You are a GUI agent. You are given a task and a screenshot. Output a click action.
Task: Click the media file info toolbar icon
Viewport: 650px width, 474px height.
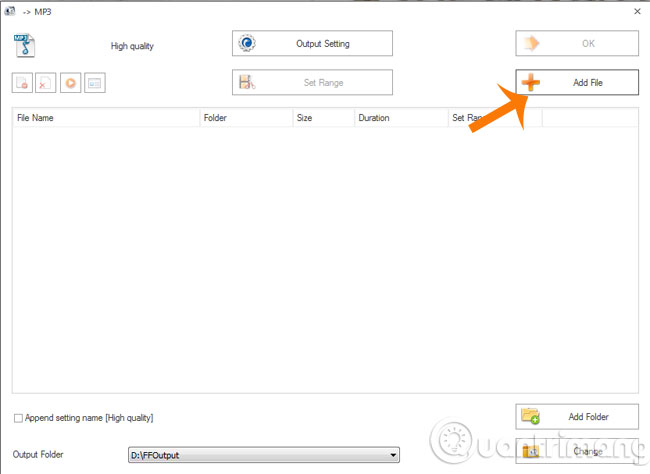(x=95, y=83)
